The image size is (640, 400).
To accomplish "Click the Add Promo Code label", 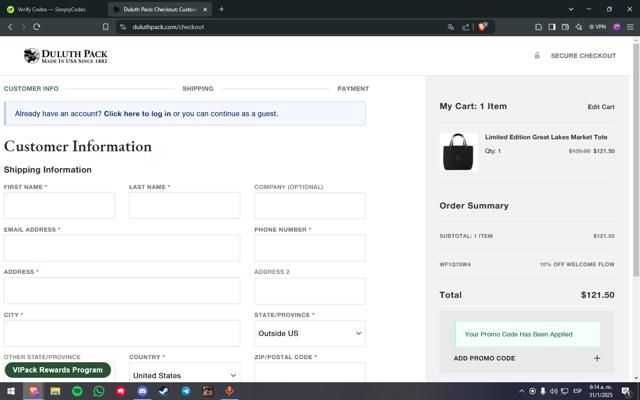I will click(x=484, y=358).
